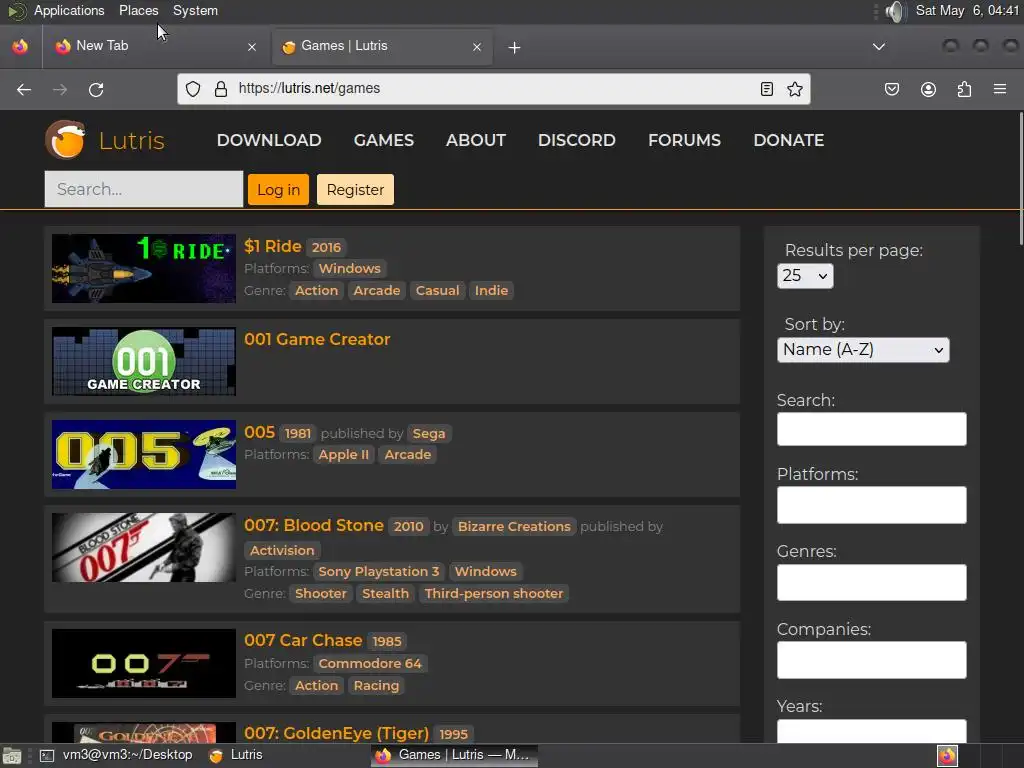Viewport: 1024px width, 768px height.
Task: Click the 005 game thumbnail
Action: [144, 455]
